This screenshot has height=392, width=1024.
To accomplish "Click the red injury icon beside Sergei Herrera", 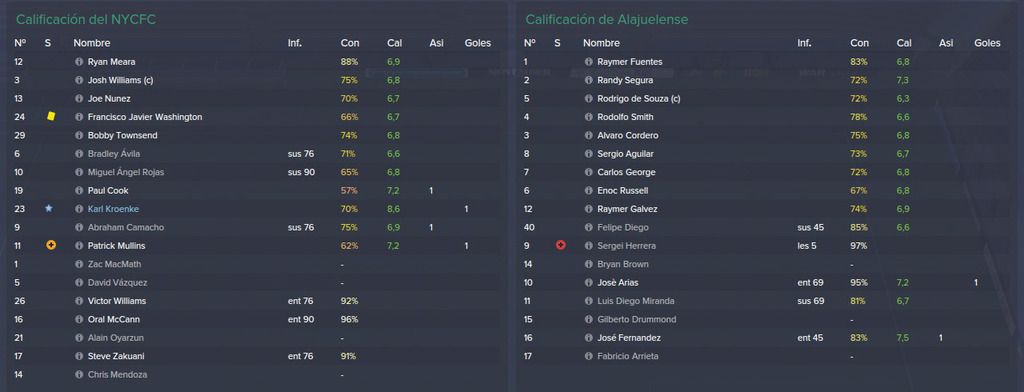I will pos(560,246).
